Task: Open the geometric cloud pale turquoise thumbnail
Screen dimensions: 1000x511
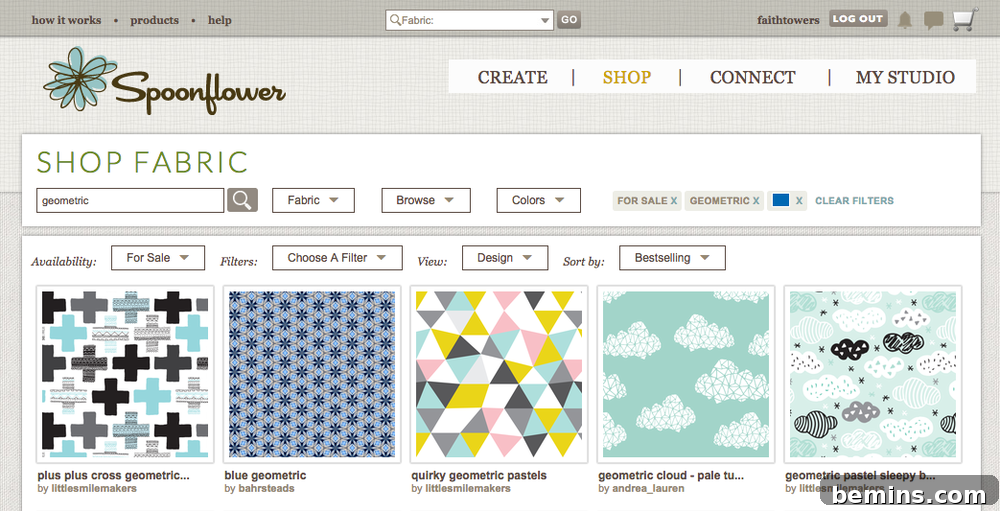Action: (686, 374)
